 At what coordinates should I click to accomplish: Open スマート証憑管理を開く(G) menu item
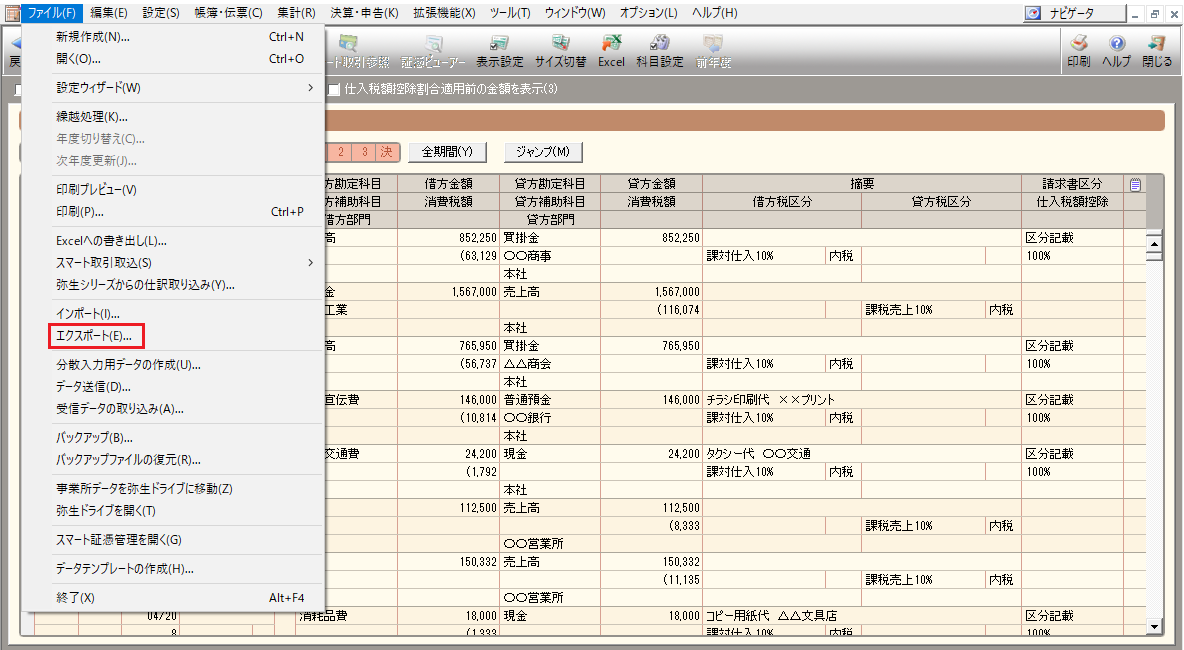[187, 540]
